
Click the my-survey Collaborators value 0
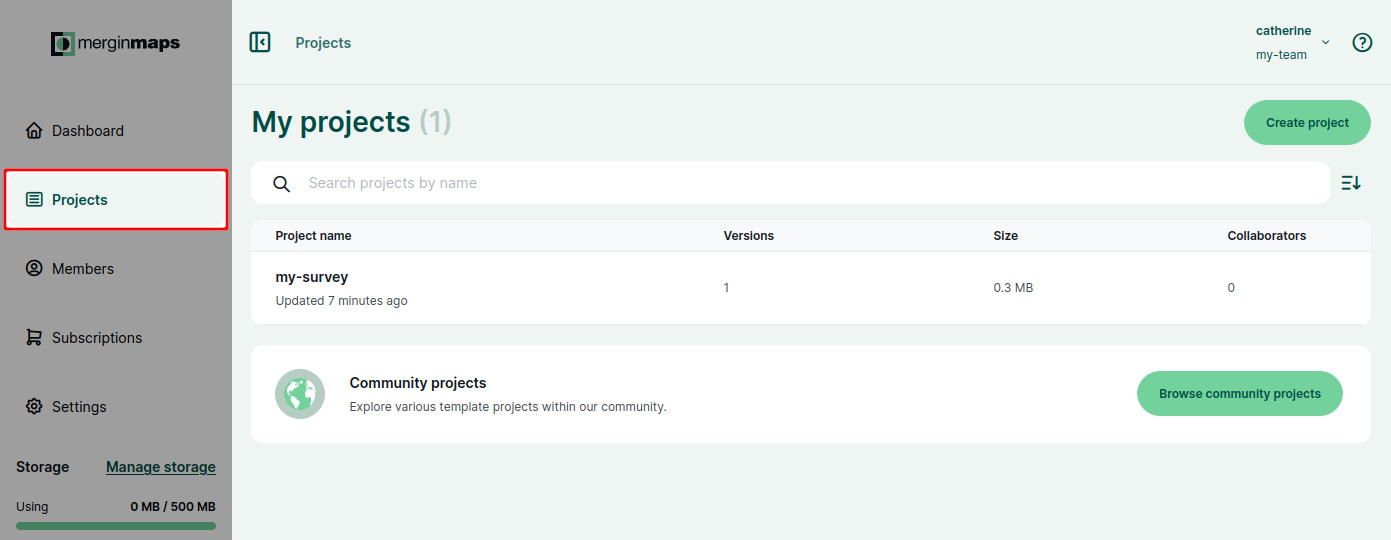(1231, 288)
